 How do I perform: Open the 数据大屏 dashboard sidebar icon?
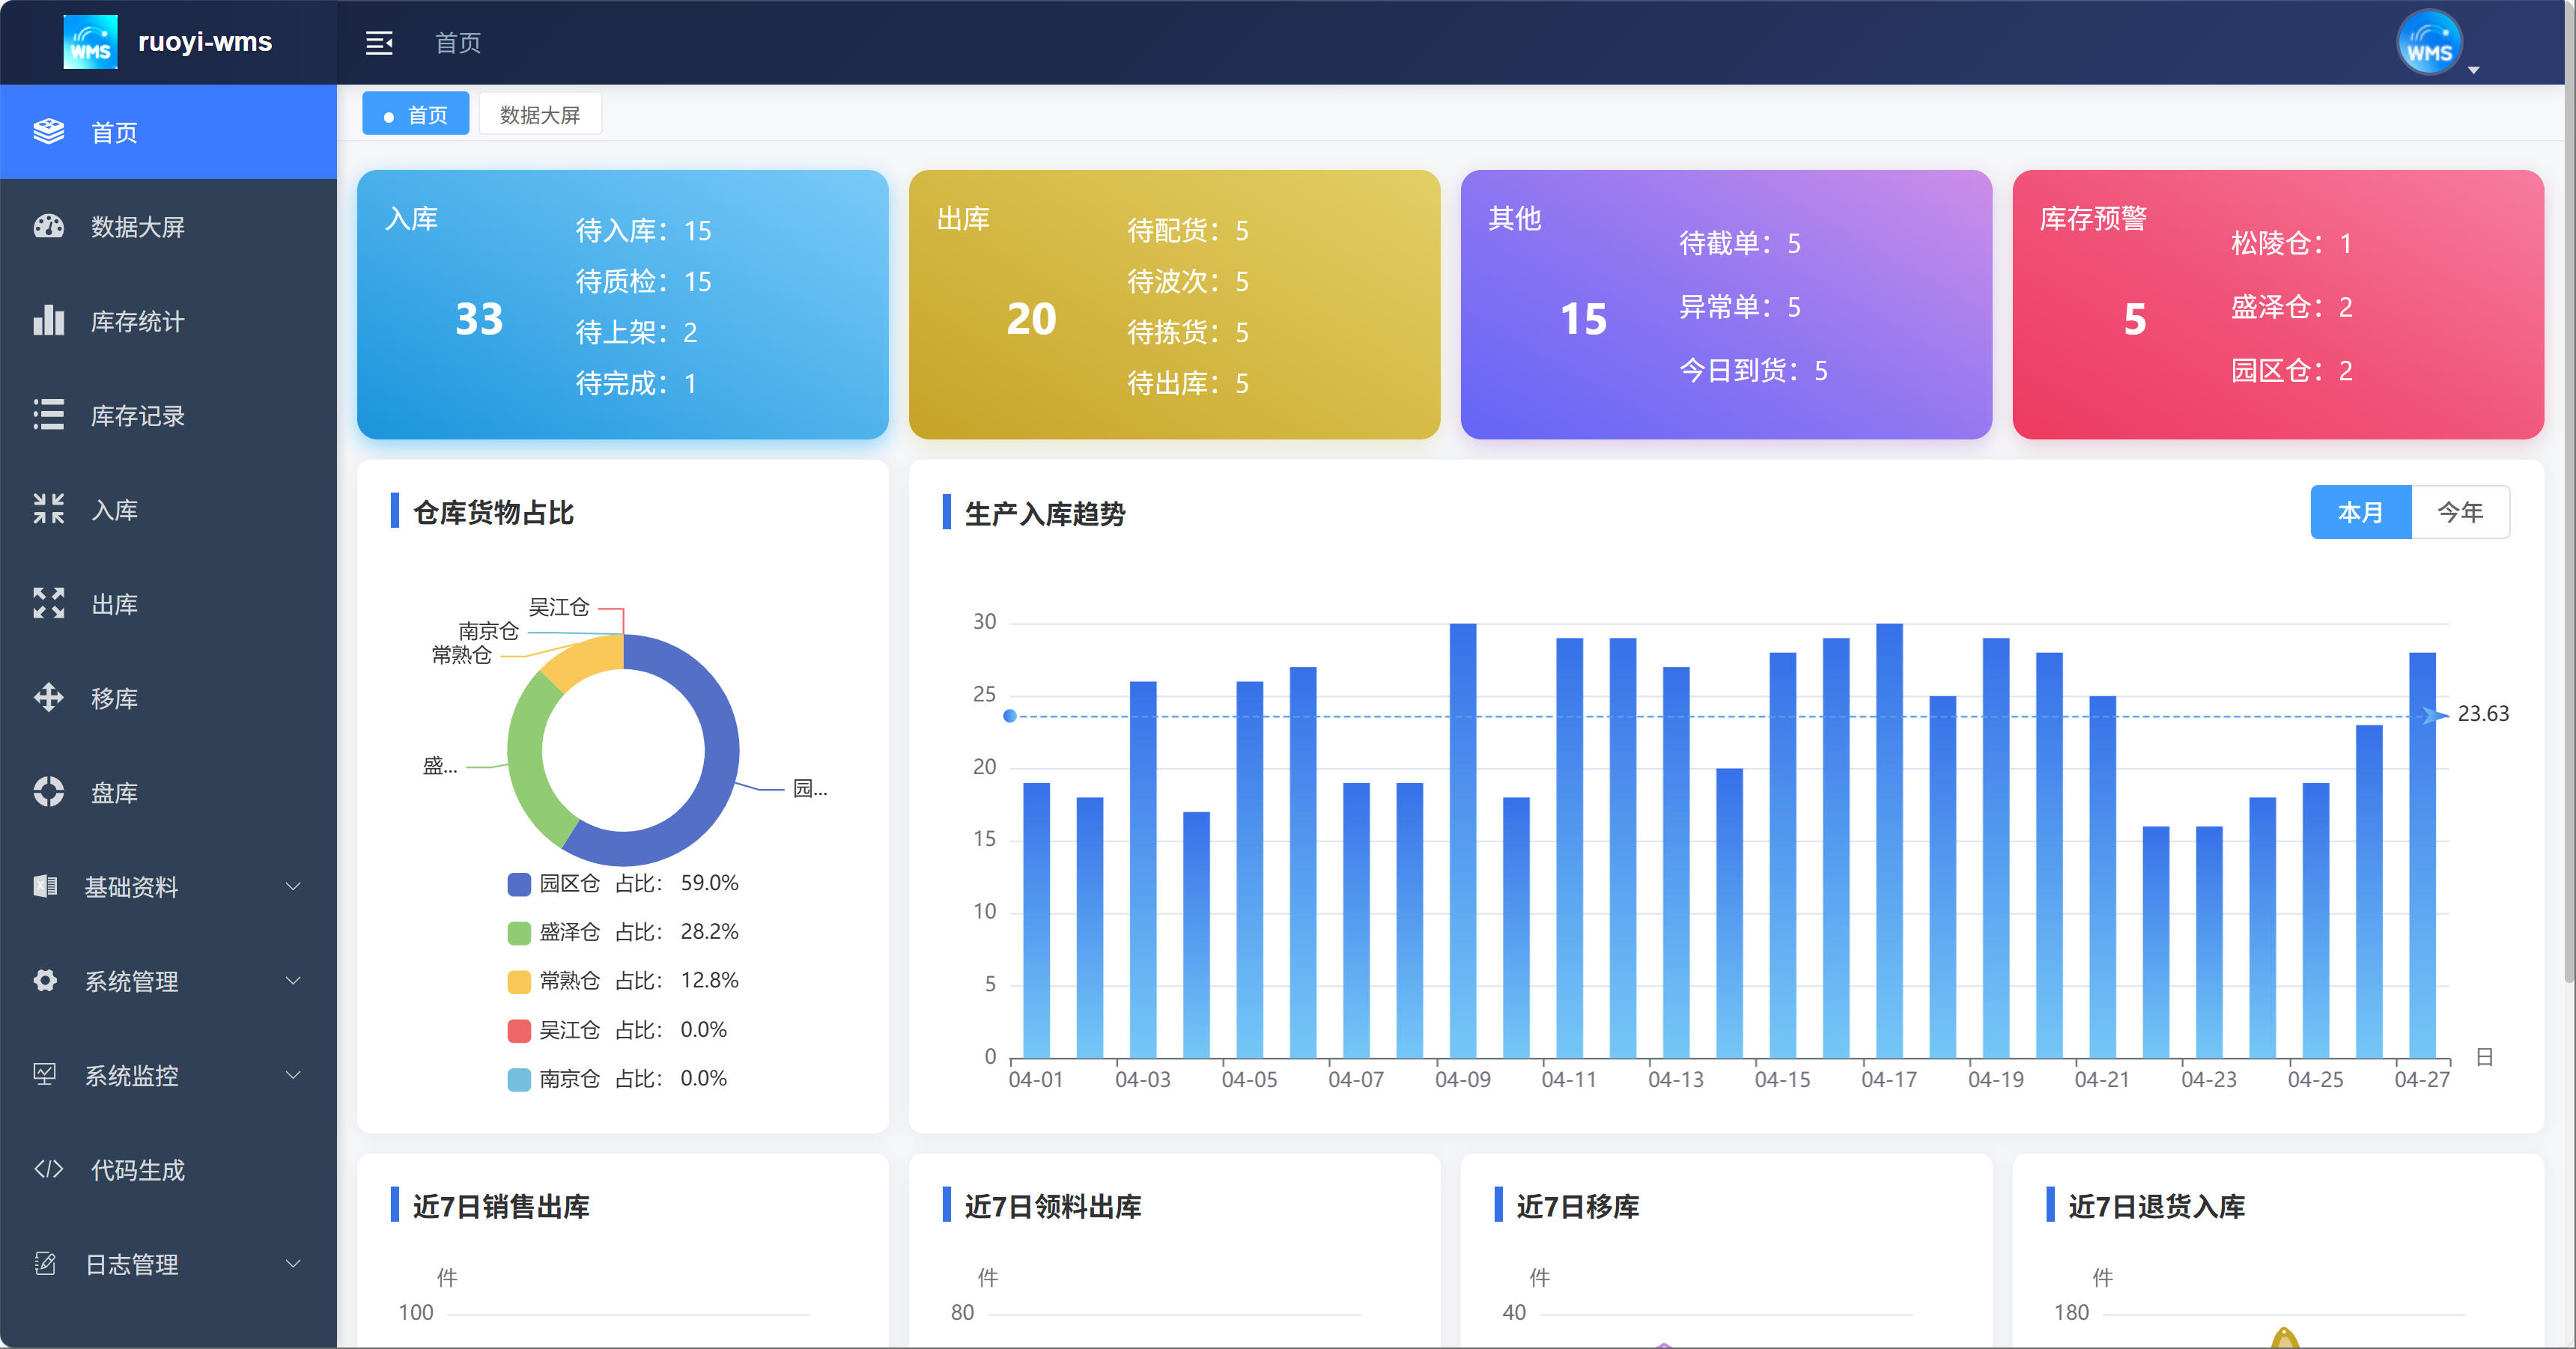48,227
